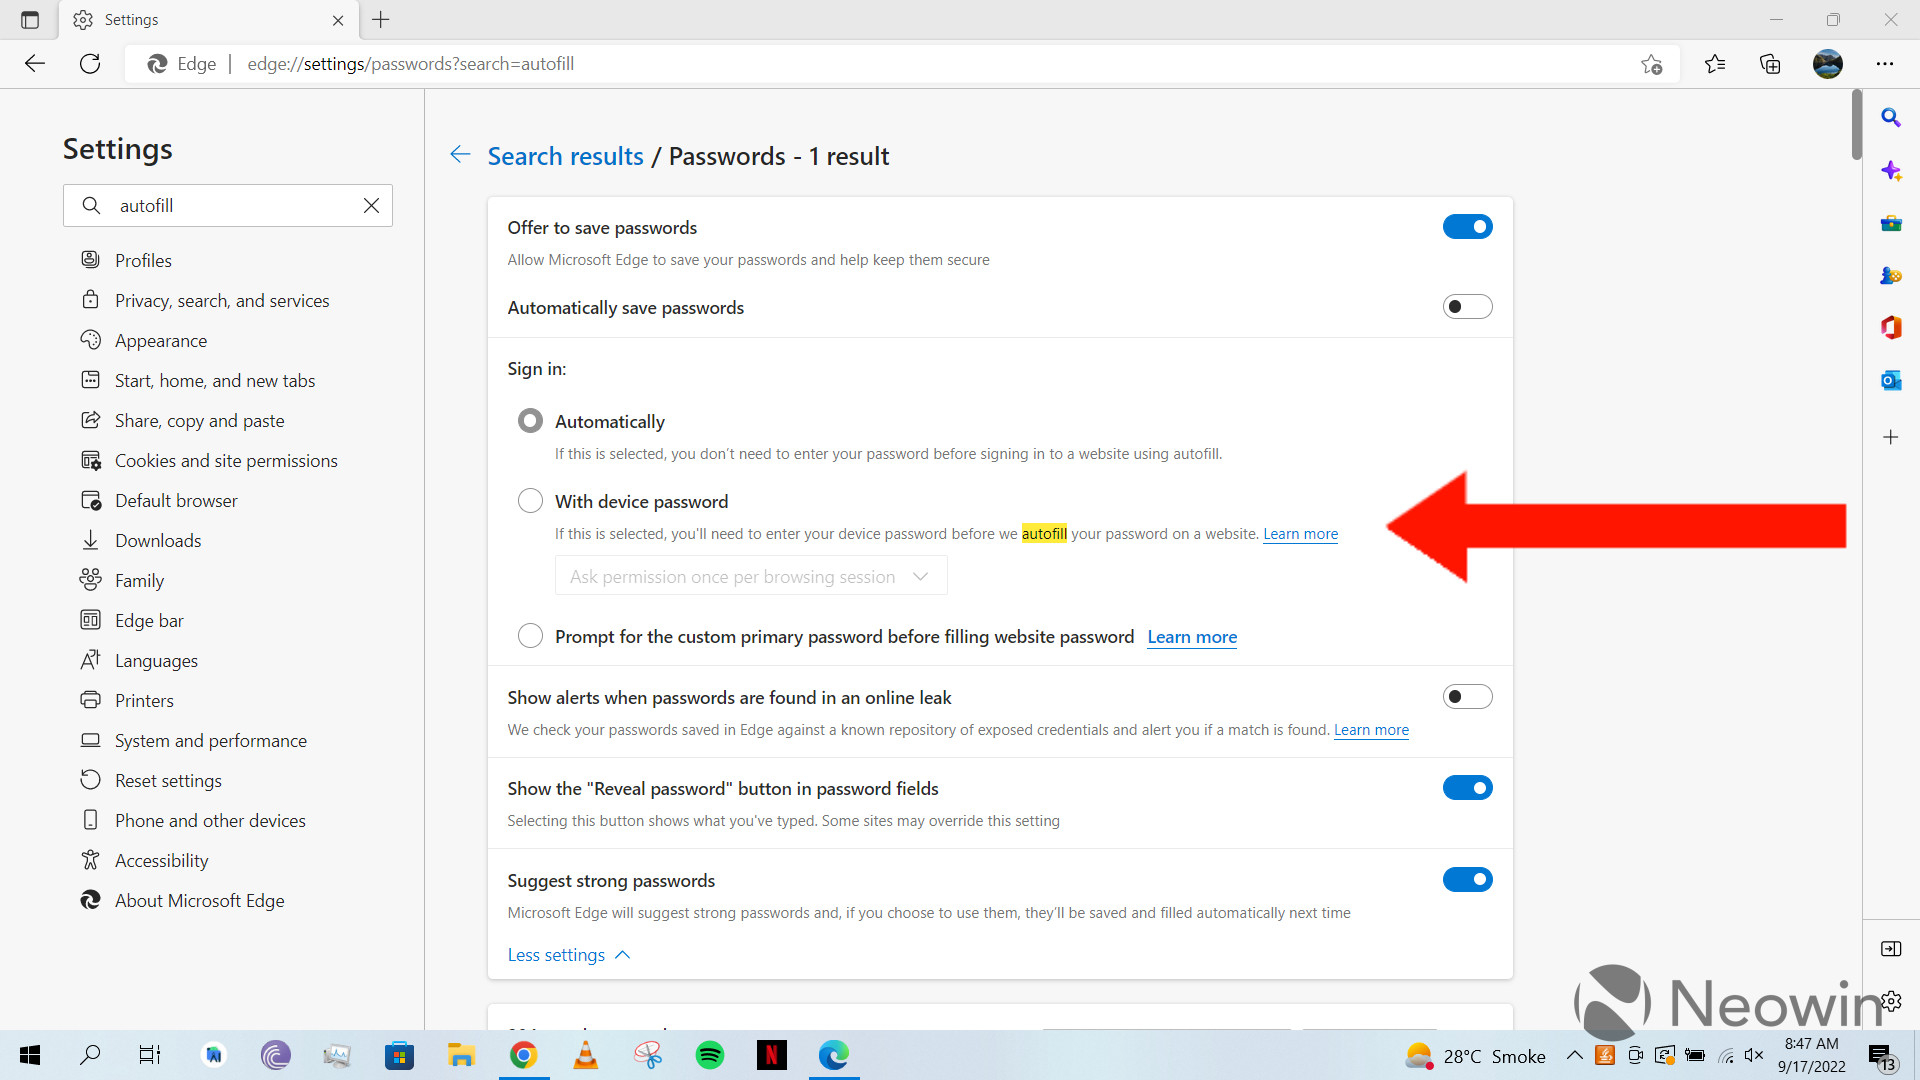This screenshot has height=1080, width=1920.
Task: Select the Automatically sign in radio button
Action: point(530,421)
